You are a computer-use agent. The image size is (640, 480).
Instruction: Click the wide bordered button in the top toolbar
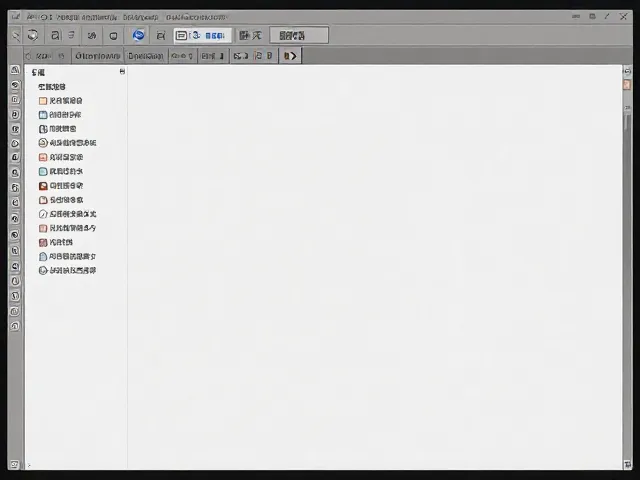pyautogui.click(x=299, y=36)
